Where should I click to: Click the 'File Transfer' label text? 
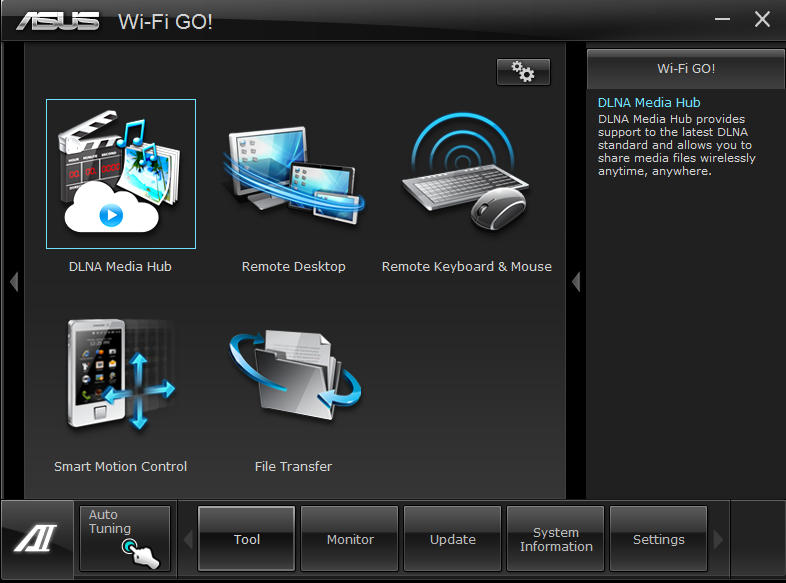coord(293,467)
